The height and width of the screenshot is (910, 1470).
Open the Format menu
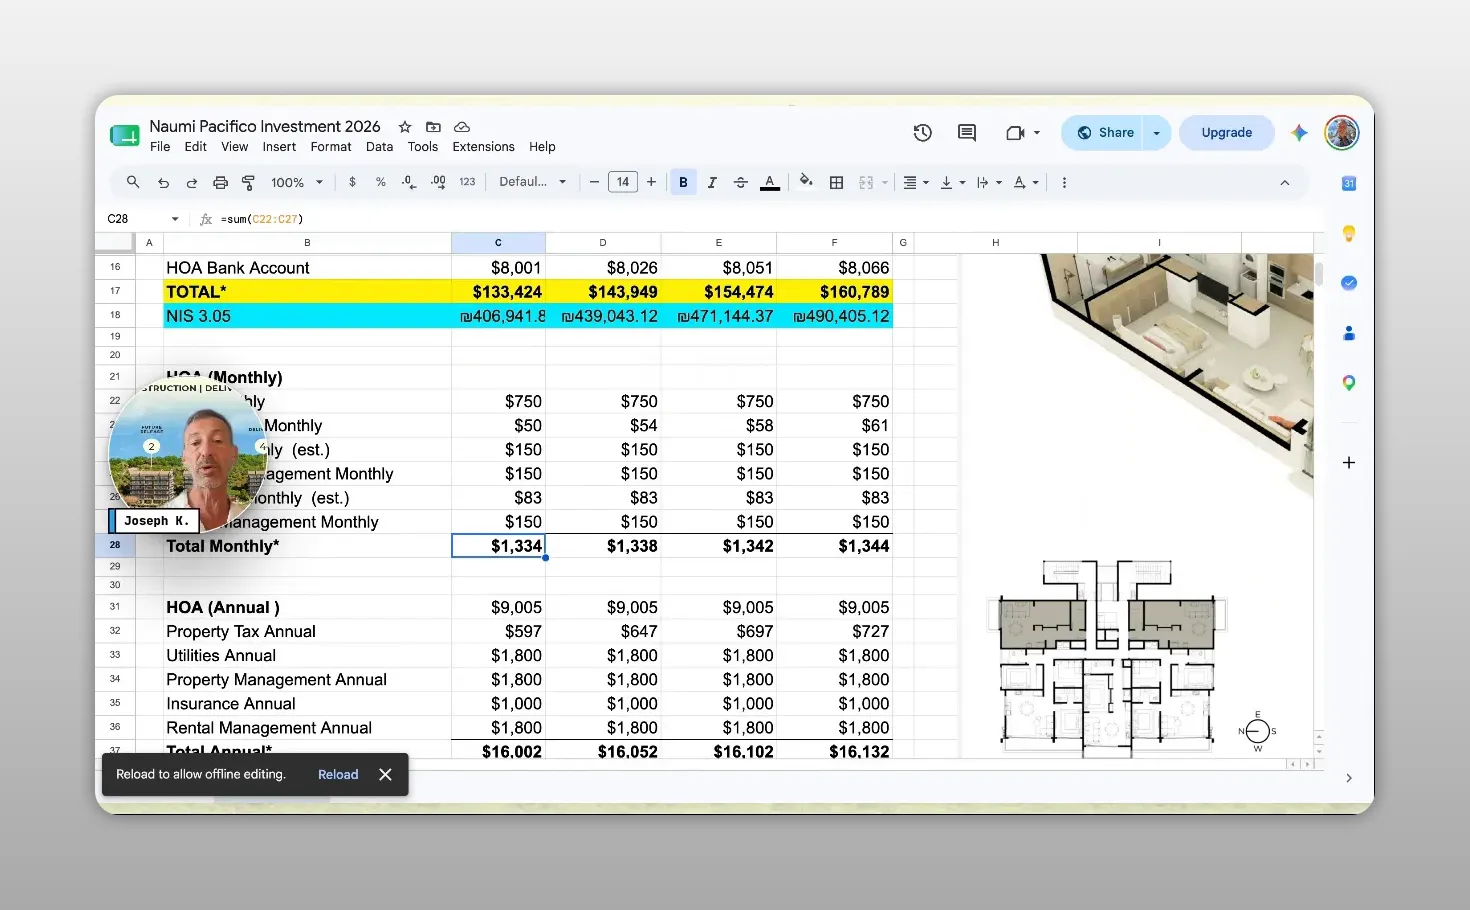331,147
